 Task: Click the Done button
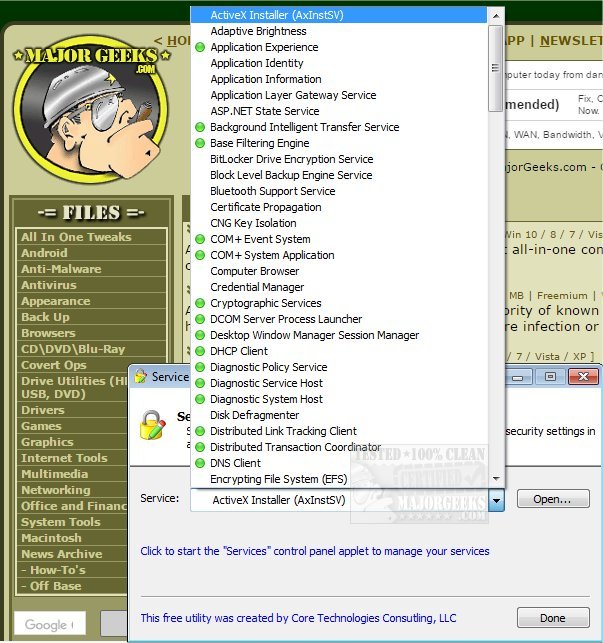[553, 618]
